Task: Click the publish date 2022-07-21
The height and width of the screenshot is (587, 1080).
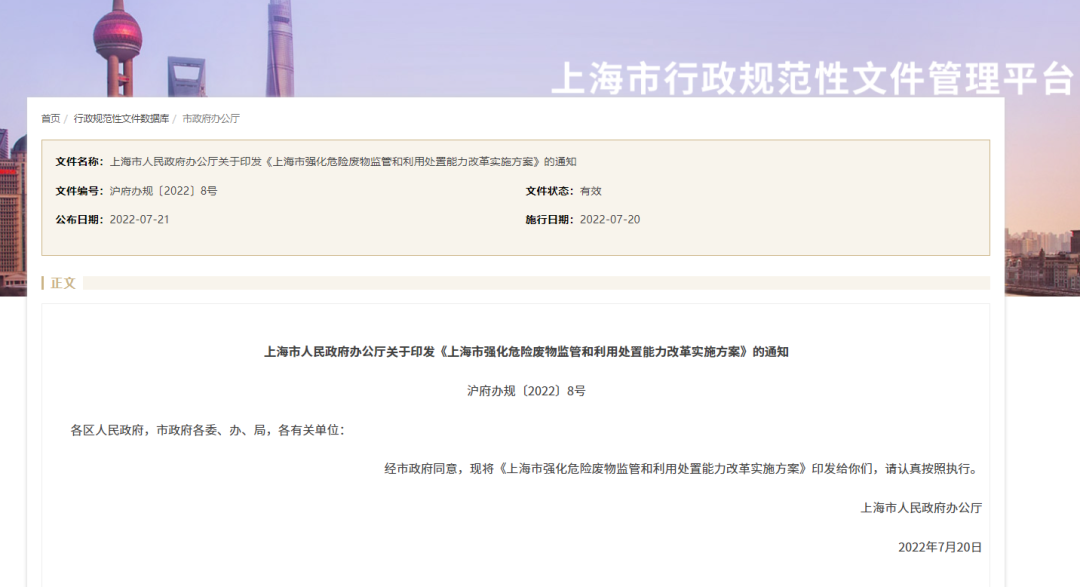Action: pos(139,219)
